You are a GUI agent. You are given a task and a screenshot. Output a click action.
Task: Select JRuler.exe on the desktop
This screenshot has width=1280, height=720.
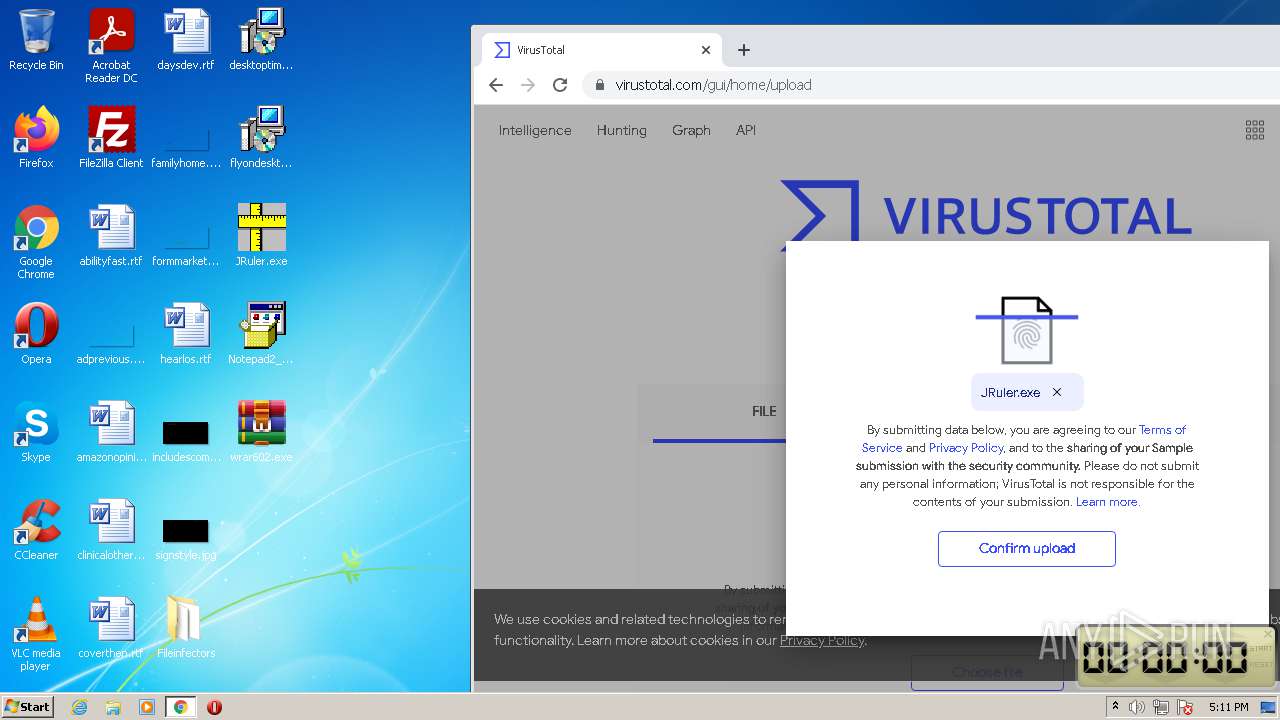click(261, 236)
